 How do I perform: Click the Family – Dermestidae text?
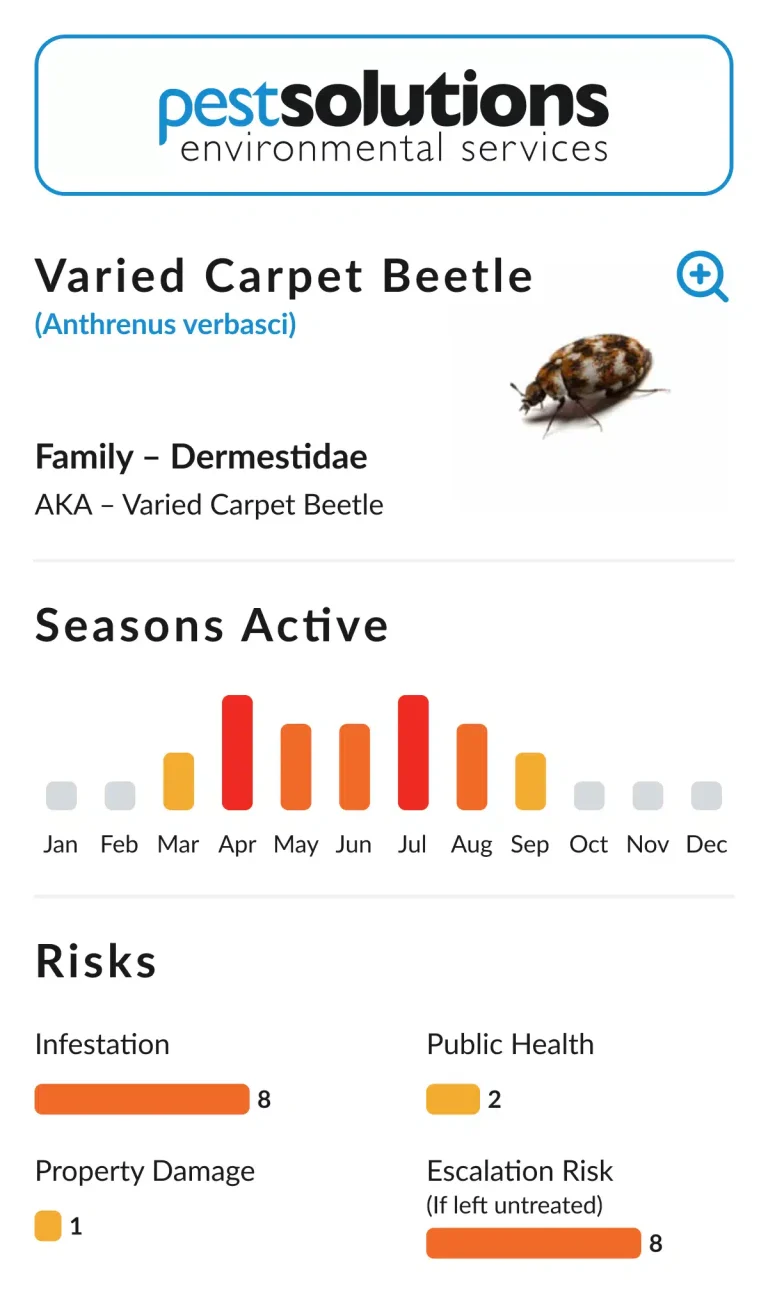(x=201, y=457)
